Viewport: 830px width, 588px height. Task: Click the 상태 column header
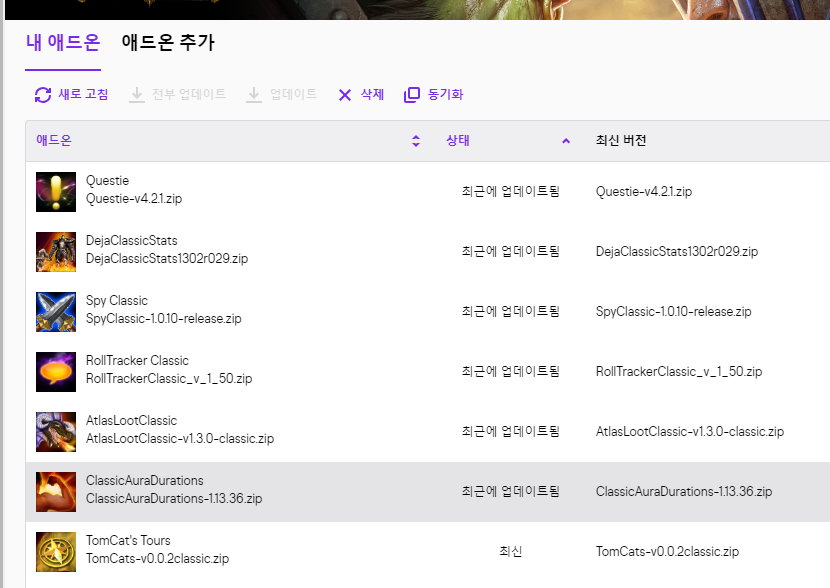pyautogui.click(x=458, y=141)
